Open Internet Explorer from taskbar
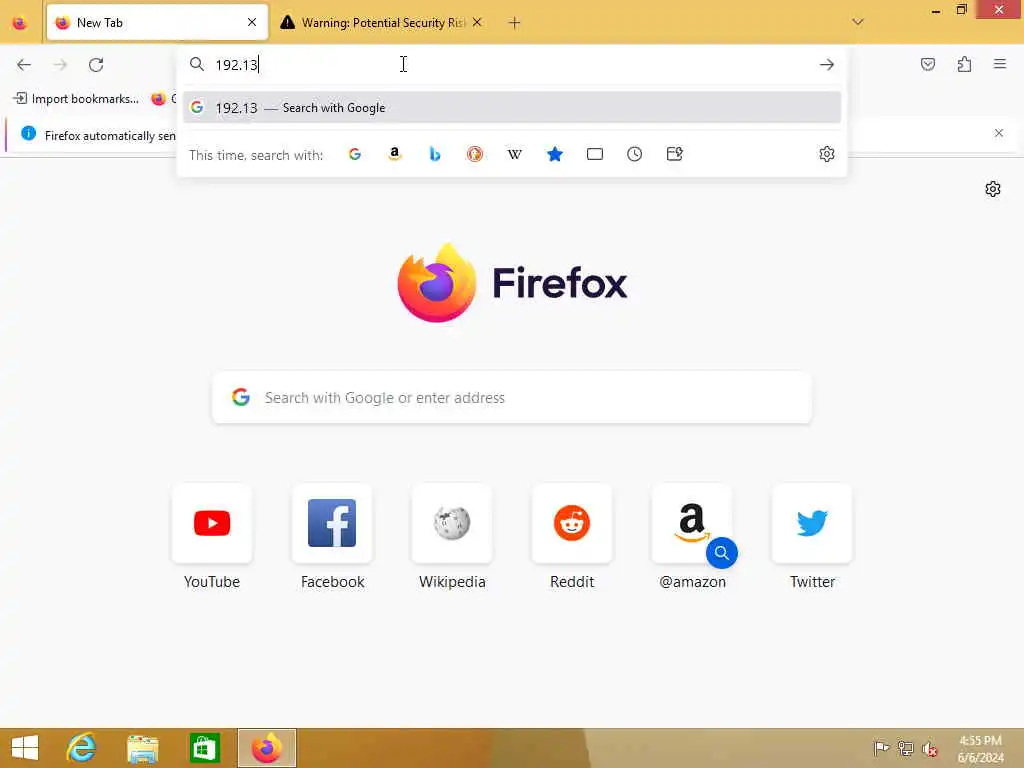1024x768 pixels. pos(82,748)
